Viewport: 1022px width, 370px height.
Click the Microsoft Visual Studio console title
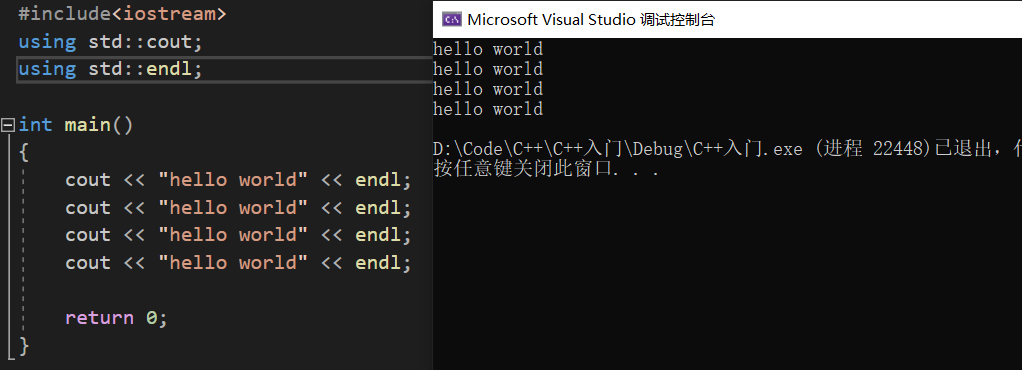coord(591,20)
